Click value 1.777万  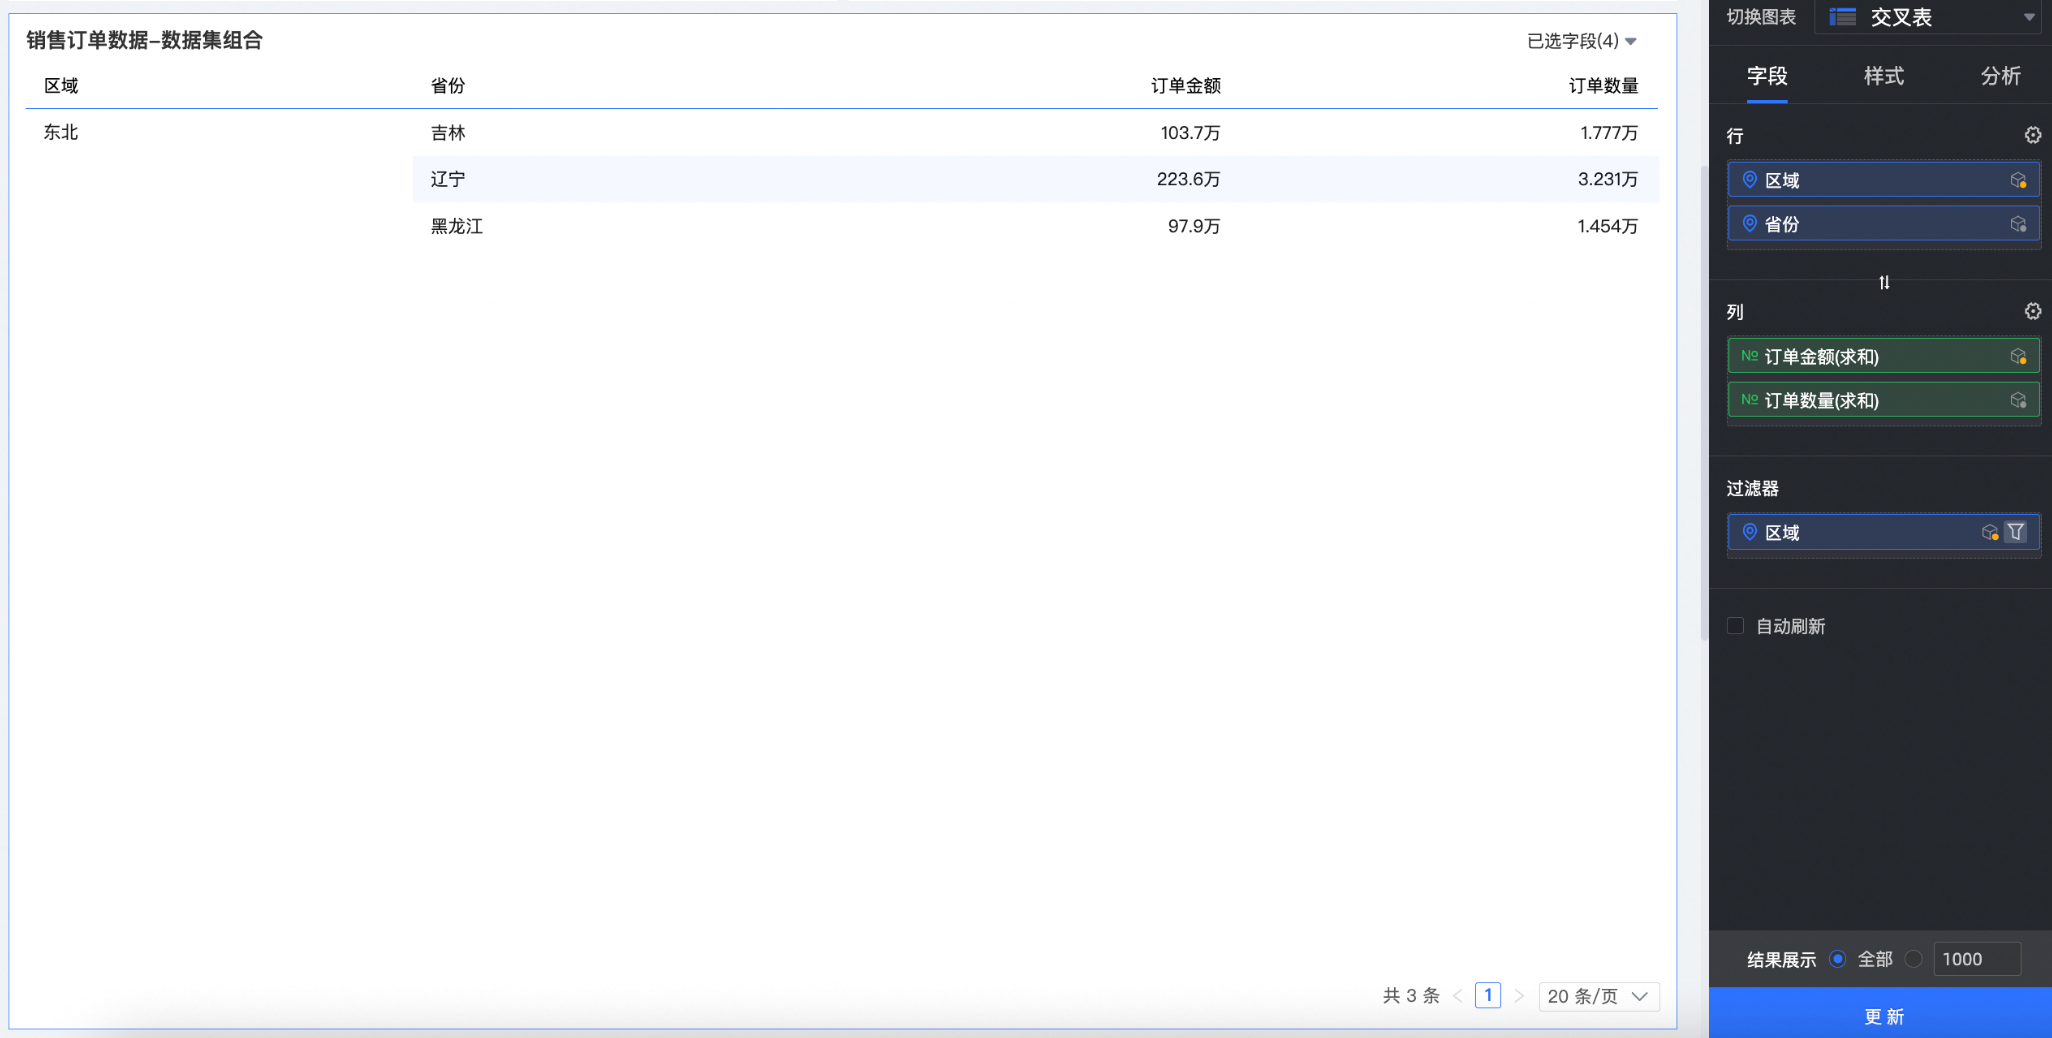[x=1609, y=132]
